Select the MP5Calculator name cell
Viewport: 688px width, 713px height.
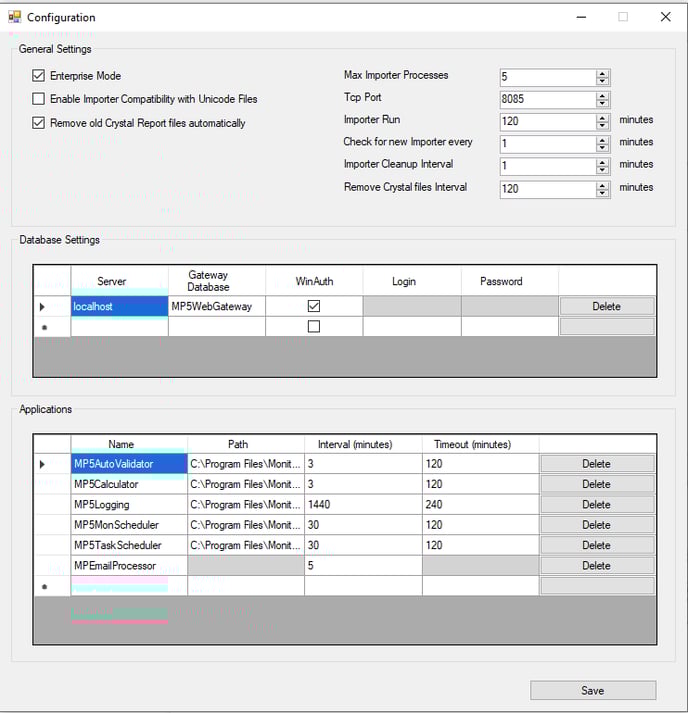tap(128, 484)
